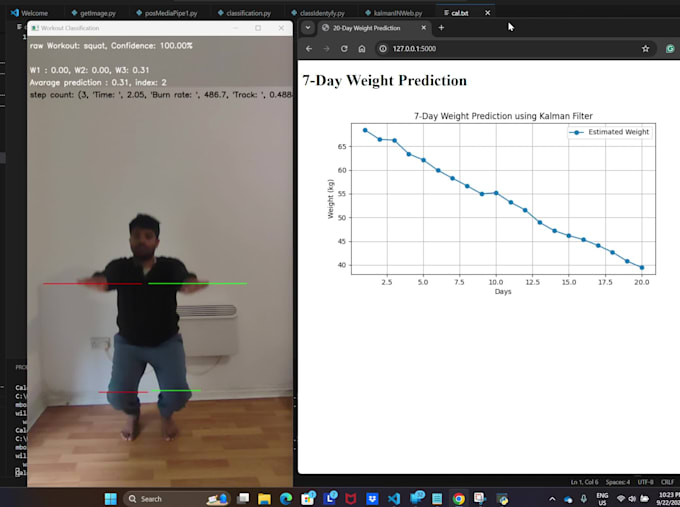Screen dimensions: 680x507
Task: Go forward in the browser
Action: [327, 49]
